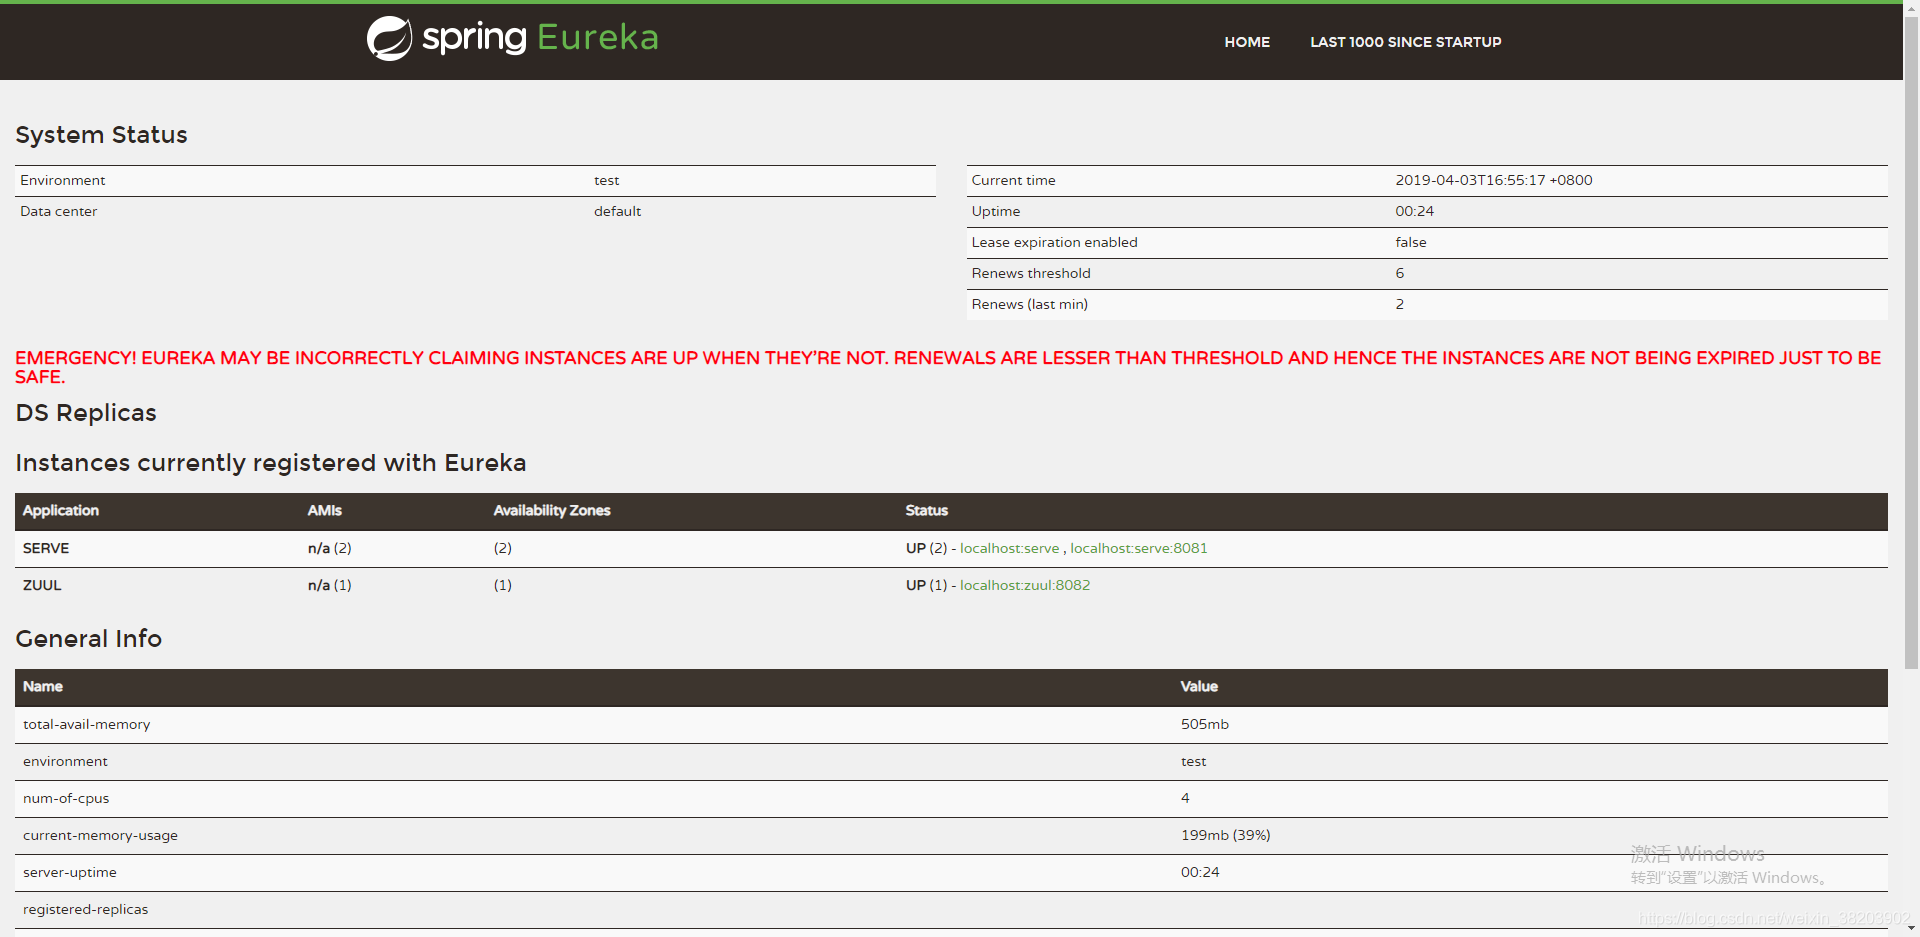Open the localhost:serve instance link
The image size is (1920, 937).
click(1009, 548)
